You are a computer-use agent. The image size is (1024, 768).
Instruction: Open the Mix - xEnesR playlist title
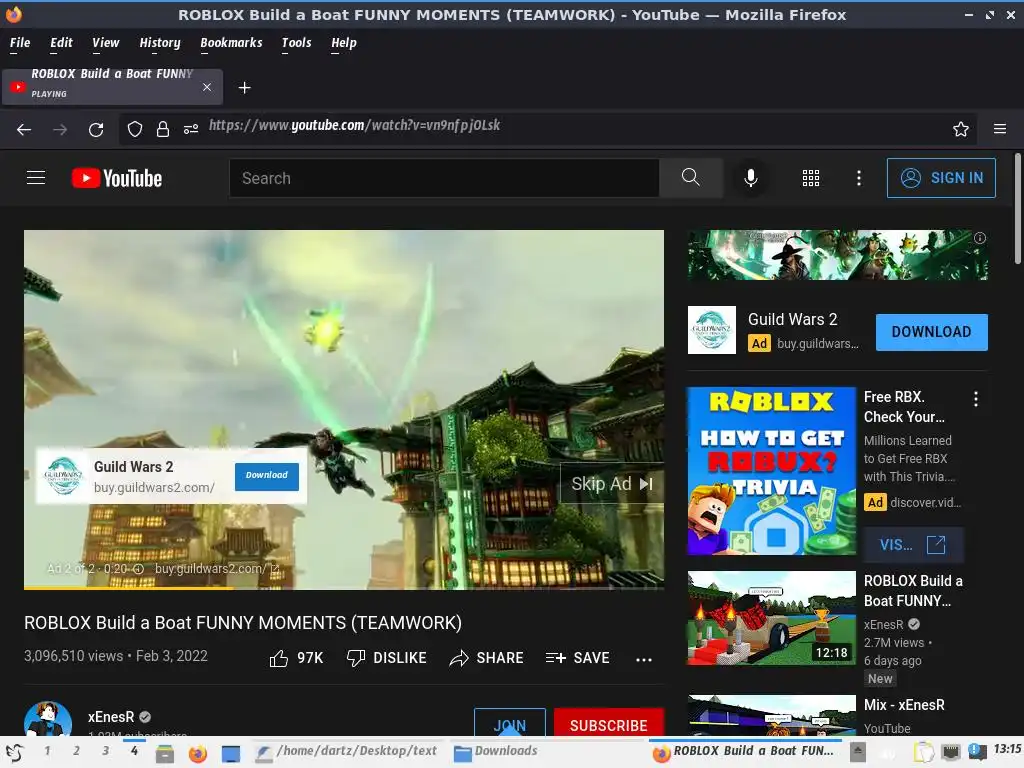point(904,705)
